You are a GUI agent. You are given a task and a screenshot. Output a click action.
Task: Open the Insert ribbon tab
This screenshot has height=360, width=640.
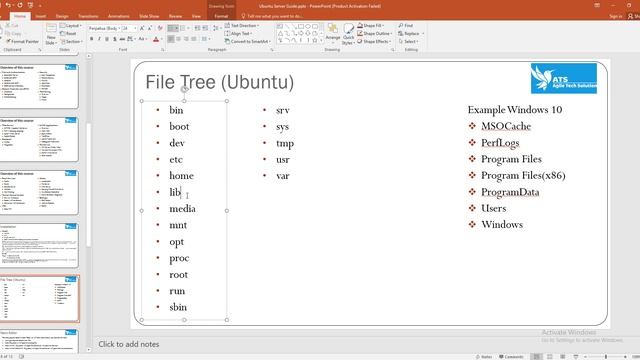tap(40, 16)
